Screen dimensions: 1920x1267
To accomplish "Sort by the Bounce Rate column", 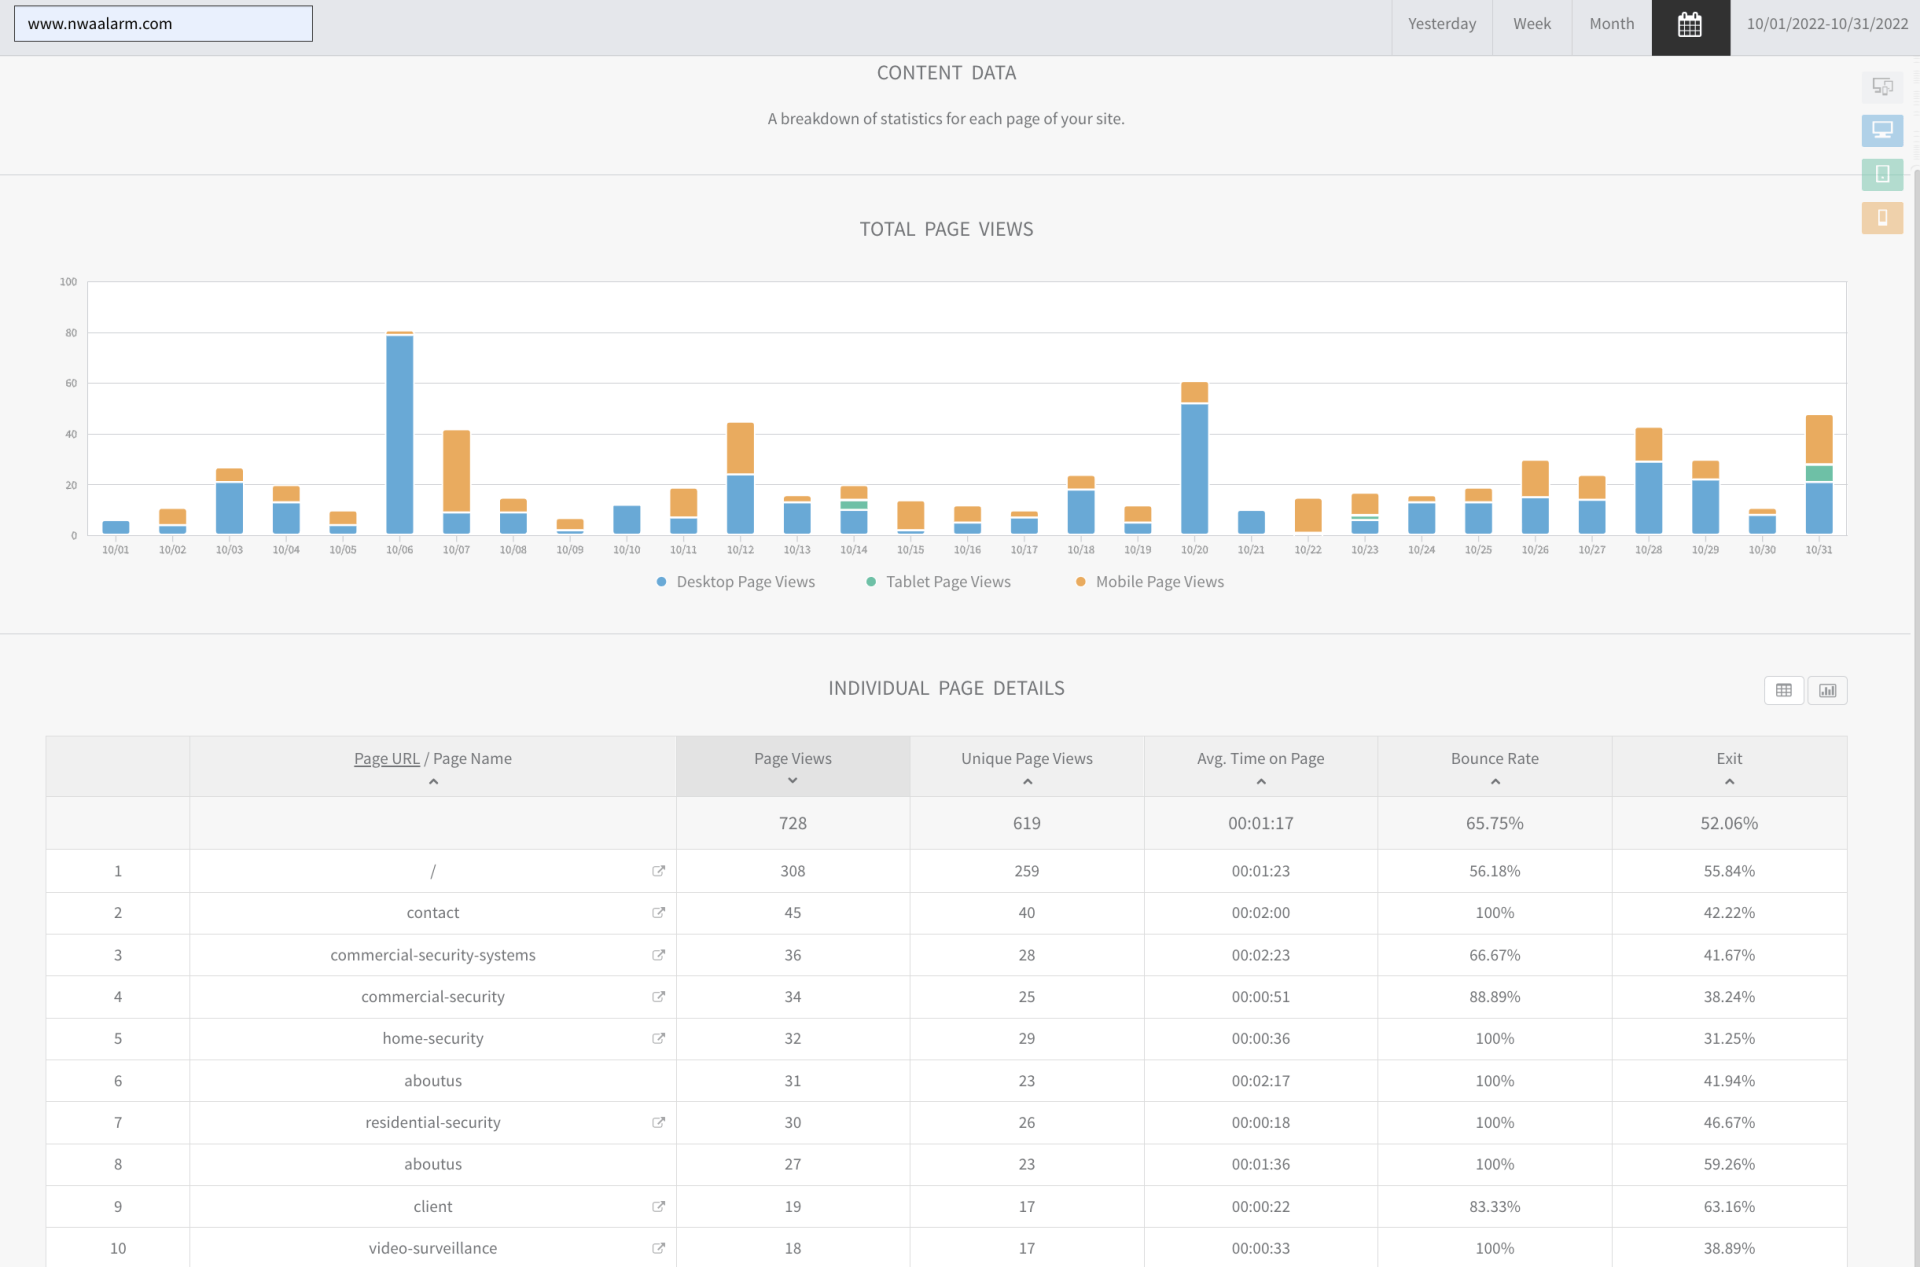I will [x=1494, y=766].
